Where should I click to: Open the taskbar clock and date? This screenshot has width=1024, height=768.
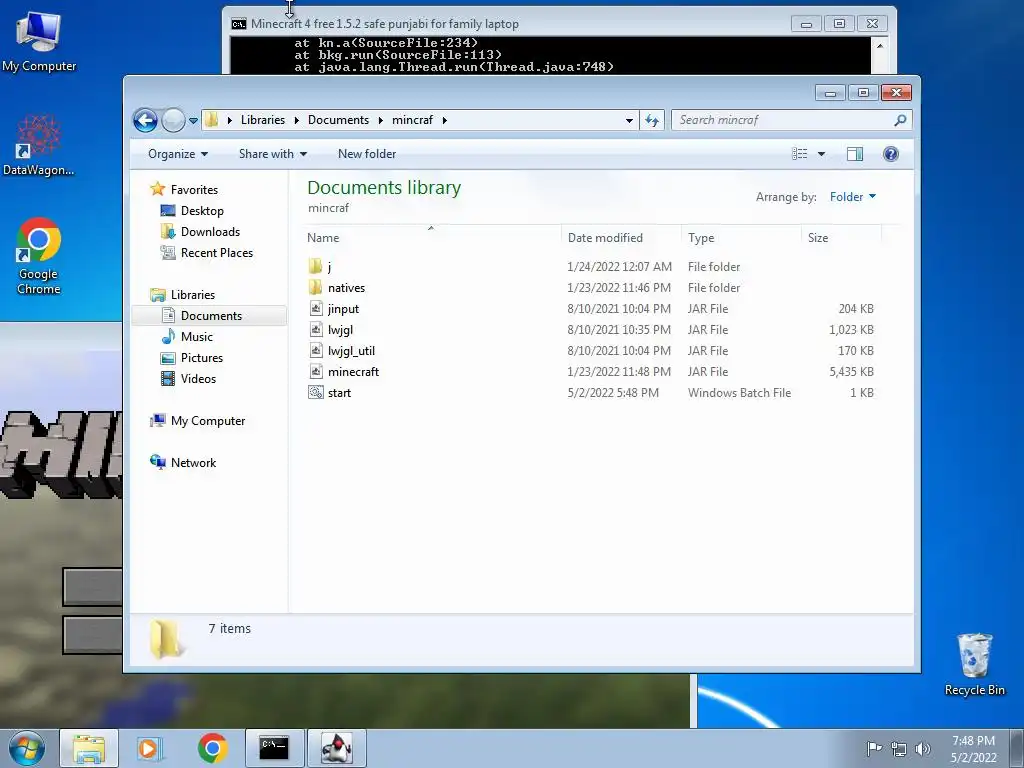(x=973, y=749)
